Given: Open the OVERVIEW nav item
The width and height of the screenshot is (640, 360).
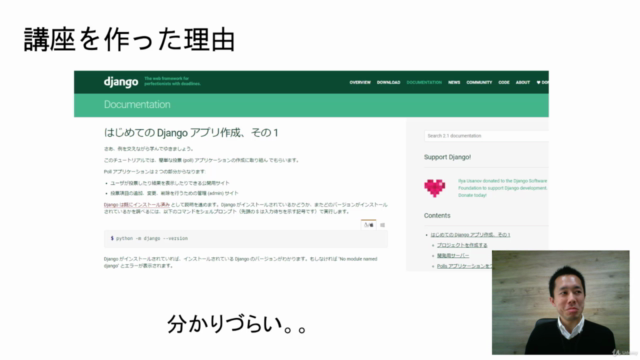Looking at the screenshot, I should (x=360, y=82).
